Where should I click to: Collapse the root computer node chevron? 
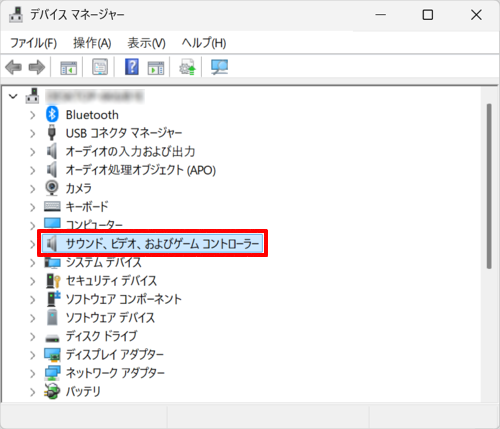point(13,97)
